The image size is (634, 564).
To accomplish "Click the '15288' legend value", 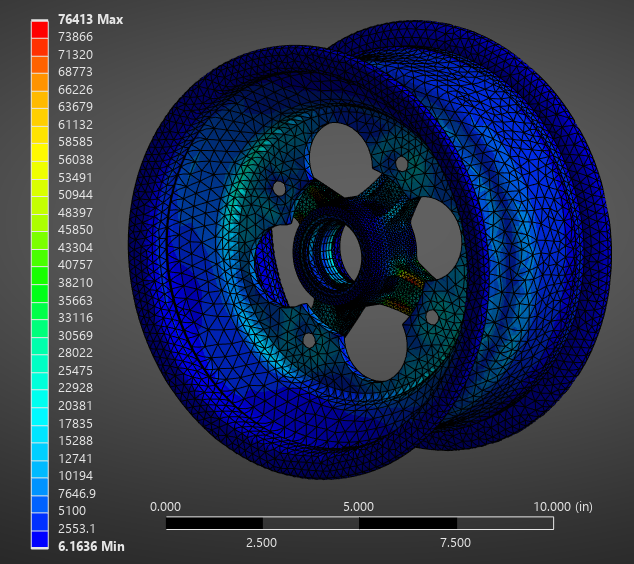I will [x=75, y=441].
